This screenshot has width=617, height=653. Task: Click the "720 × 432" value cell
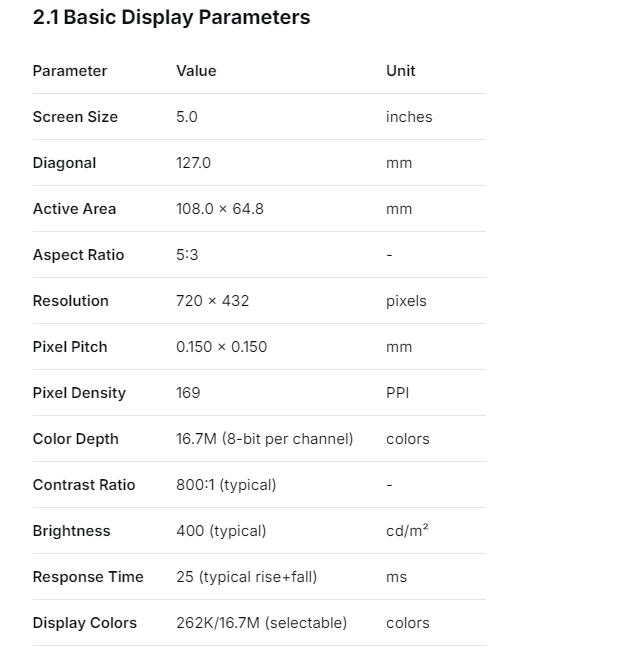tap(212, 301)
